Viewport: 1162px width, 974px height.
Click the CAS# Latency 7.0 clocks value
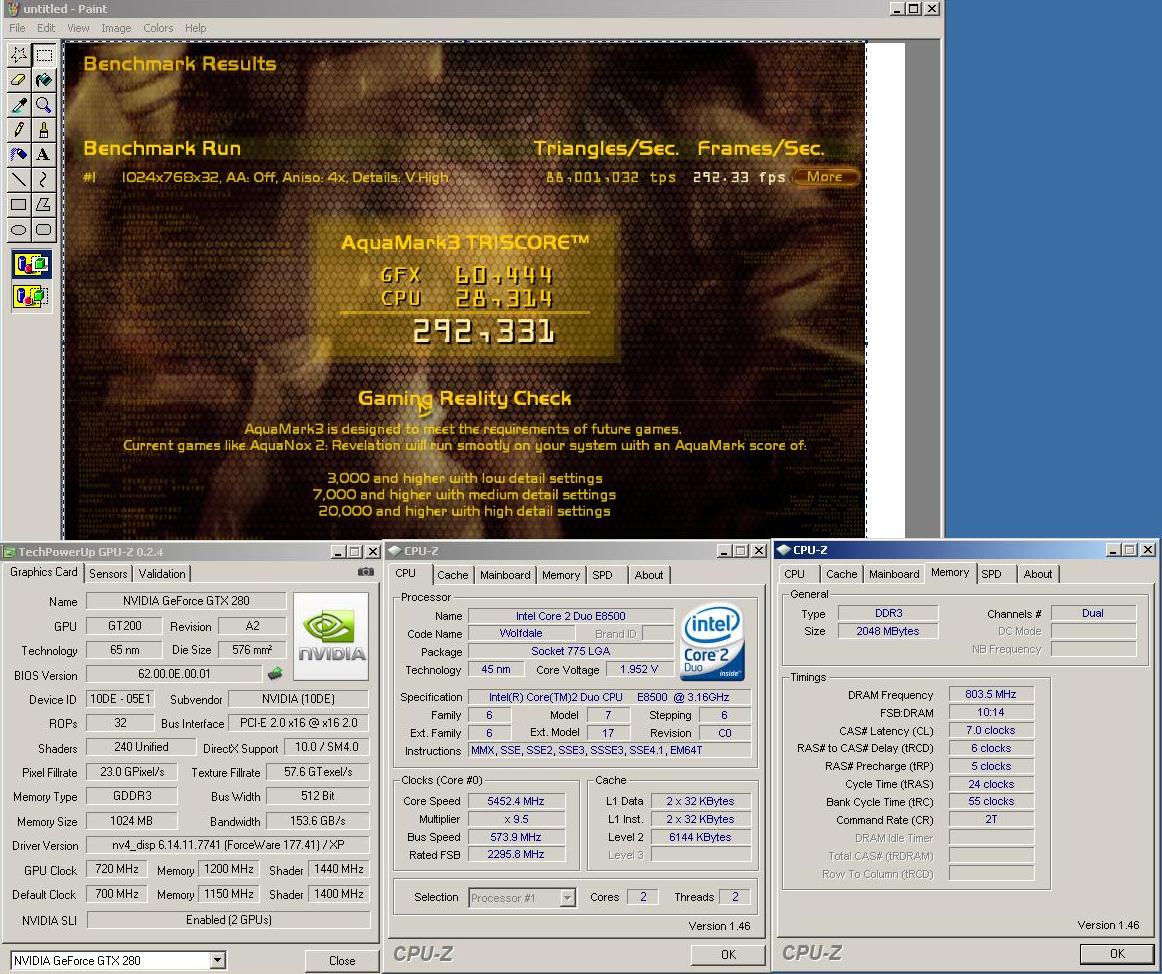991,730
